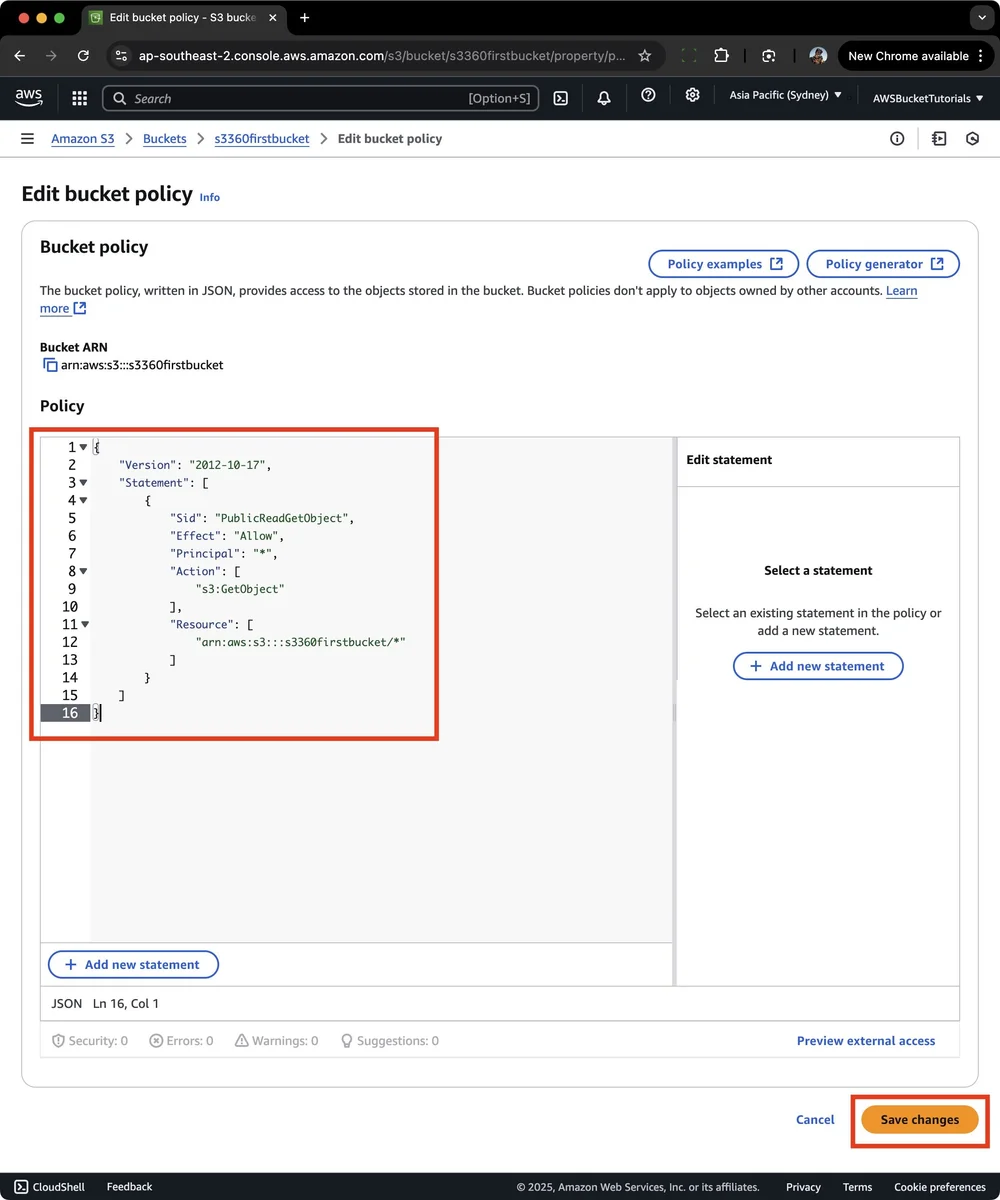
Task: Open CloudShell icon in top navigation bar
Action: click(x=562, y=97)
